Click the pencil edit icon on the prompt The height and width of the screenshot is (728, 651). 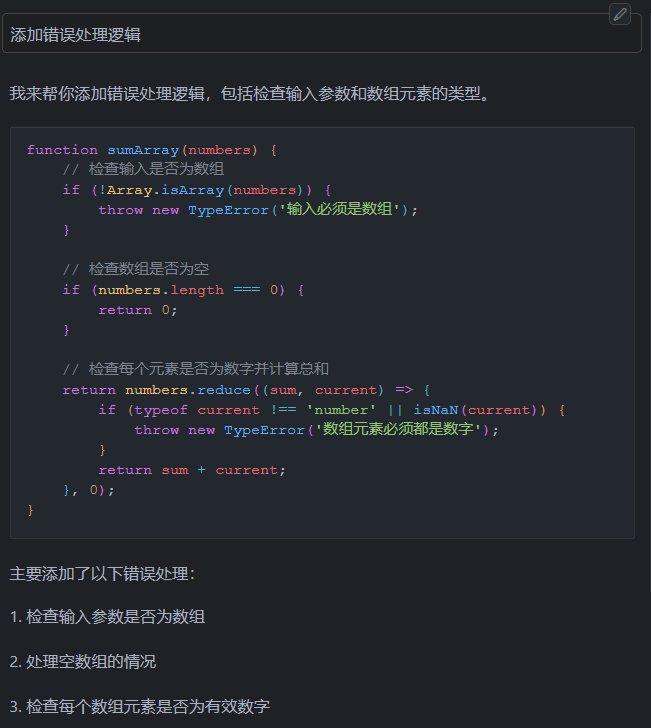coord(619,14)
